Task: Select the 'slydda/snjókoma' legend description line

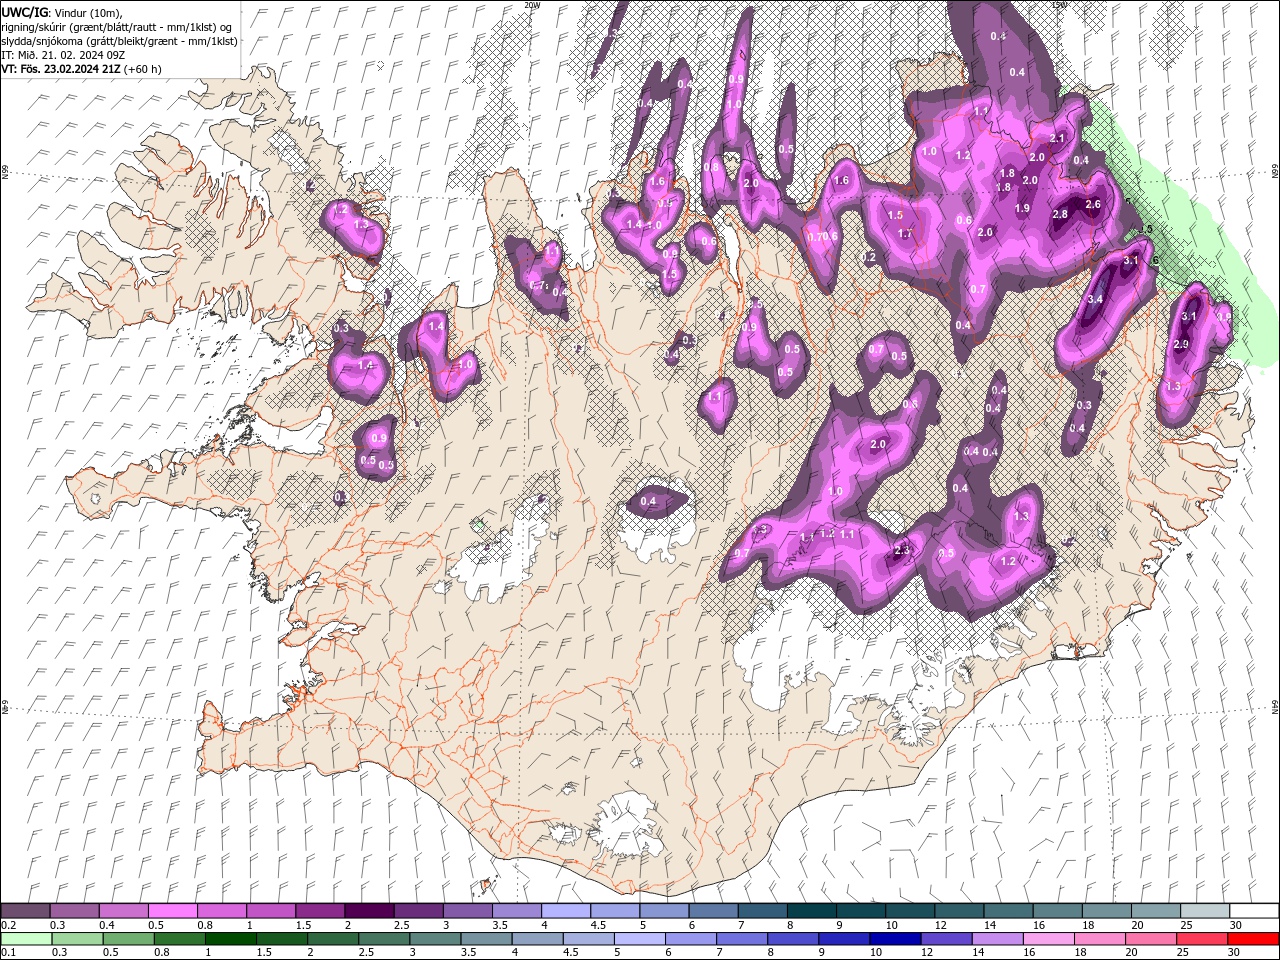Action: click(120, 41)
